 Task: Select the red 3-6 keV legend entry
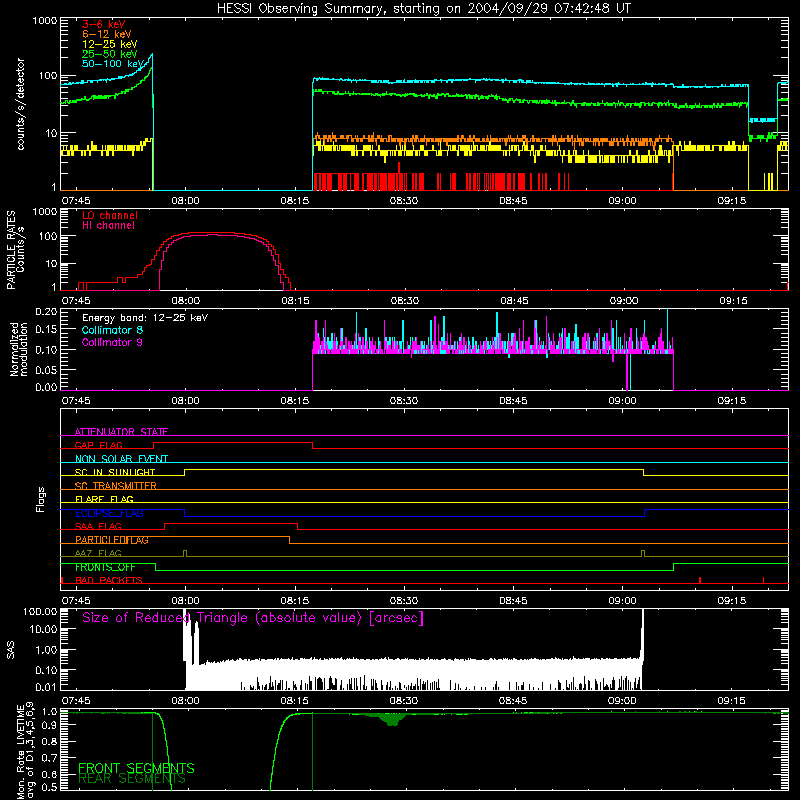coord(104,24)
